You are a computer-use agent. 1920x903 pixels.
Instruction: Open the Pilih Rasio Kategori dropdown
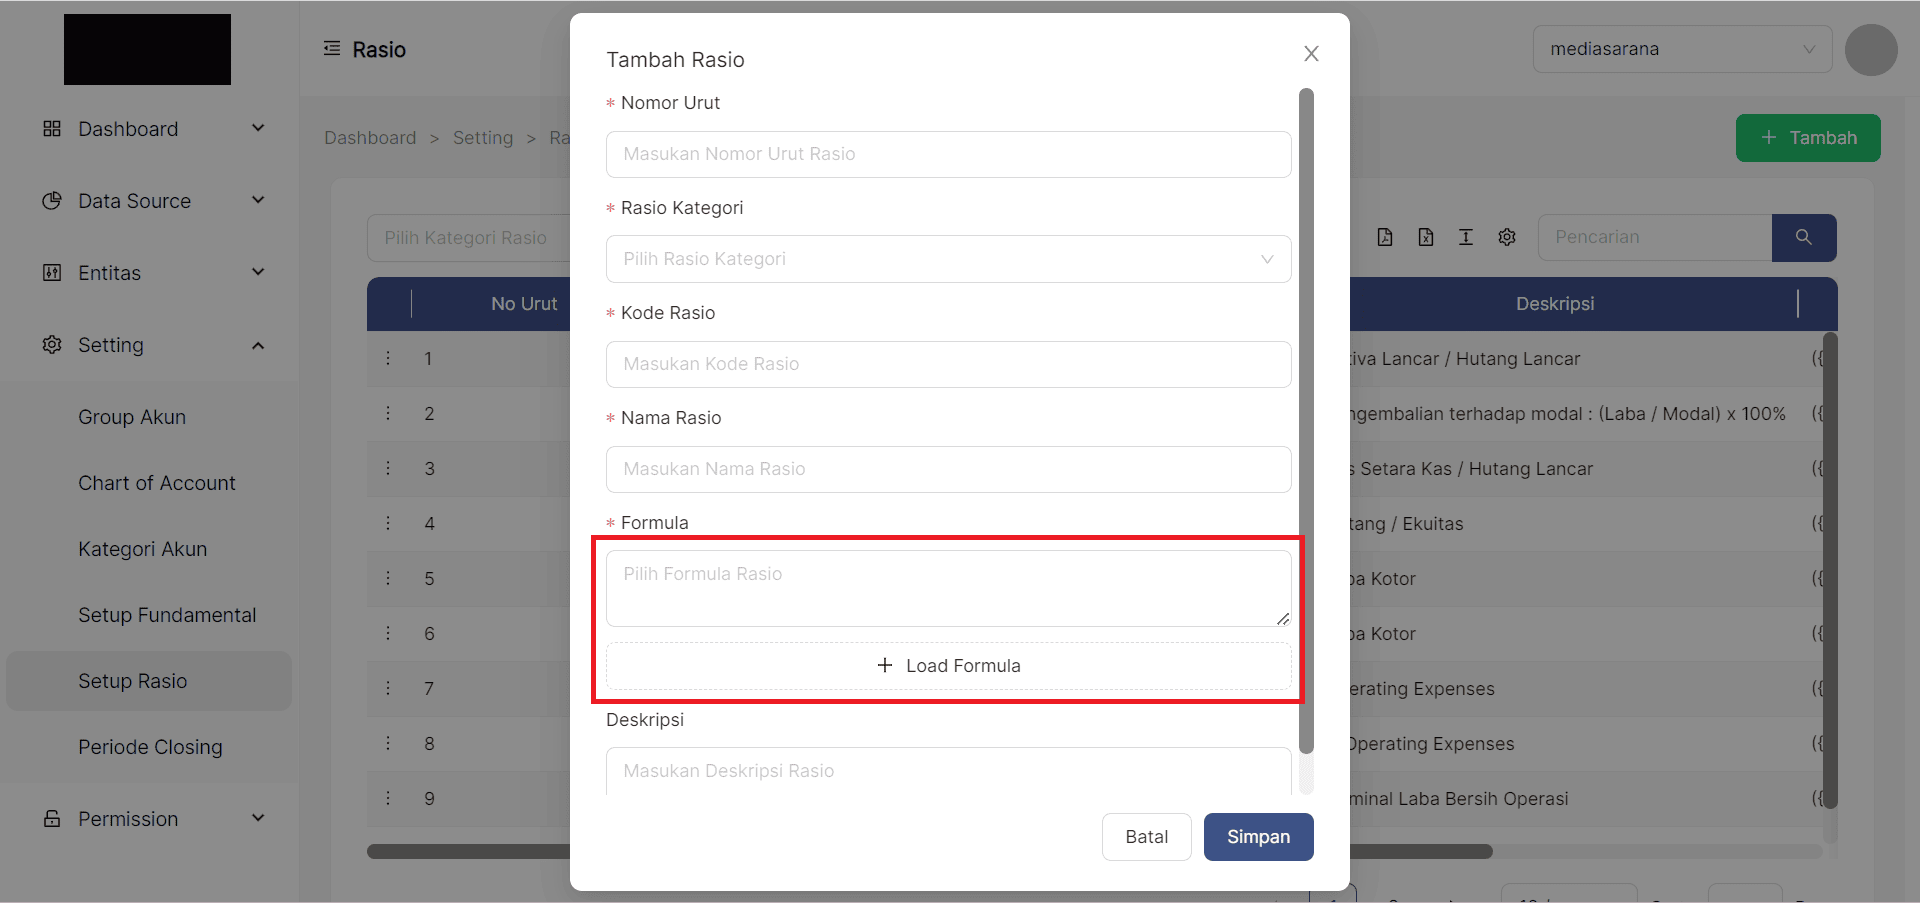pos(948,259)
